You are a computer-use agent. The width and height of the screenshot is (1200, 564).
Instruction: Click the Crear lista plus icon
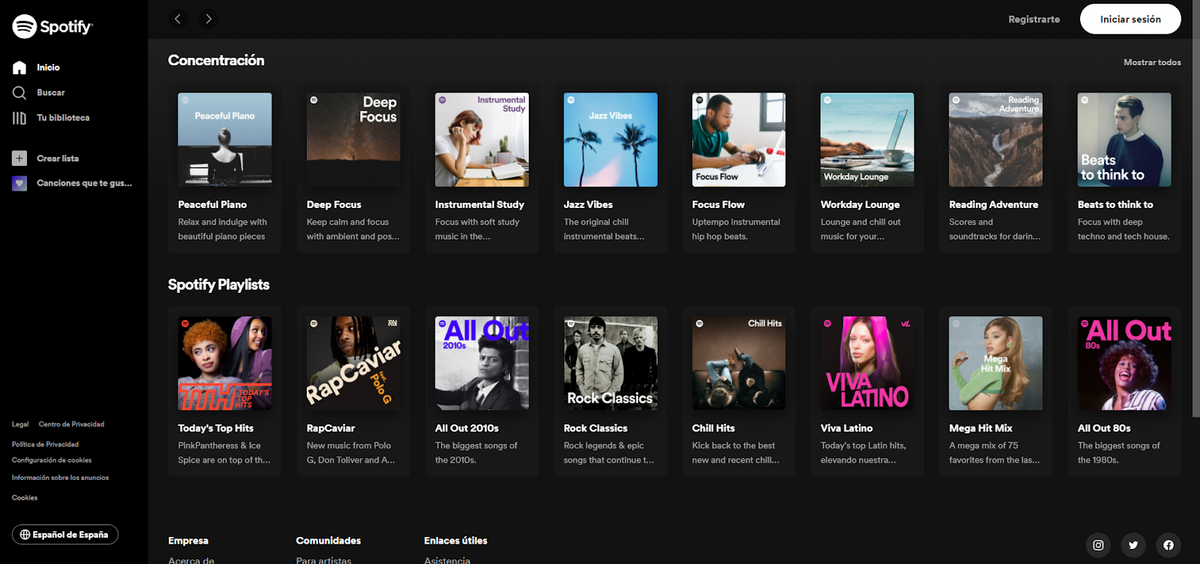tap(19, 158)
